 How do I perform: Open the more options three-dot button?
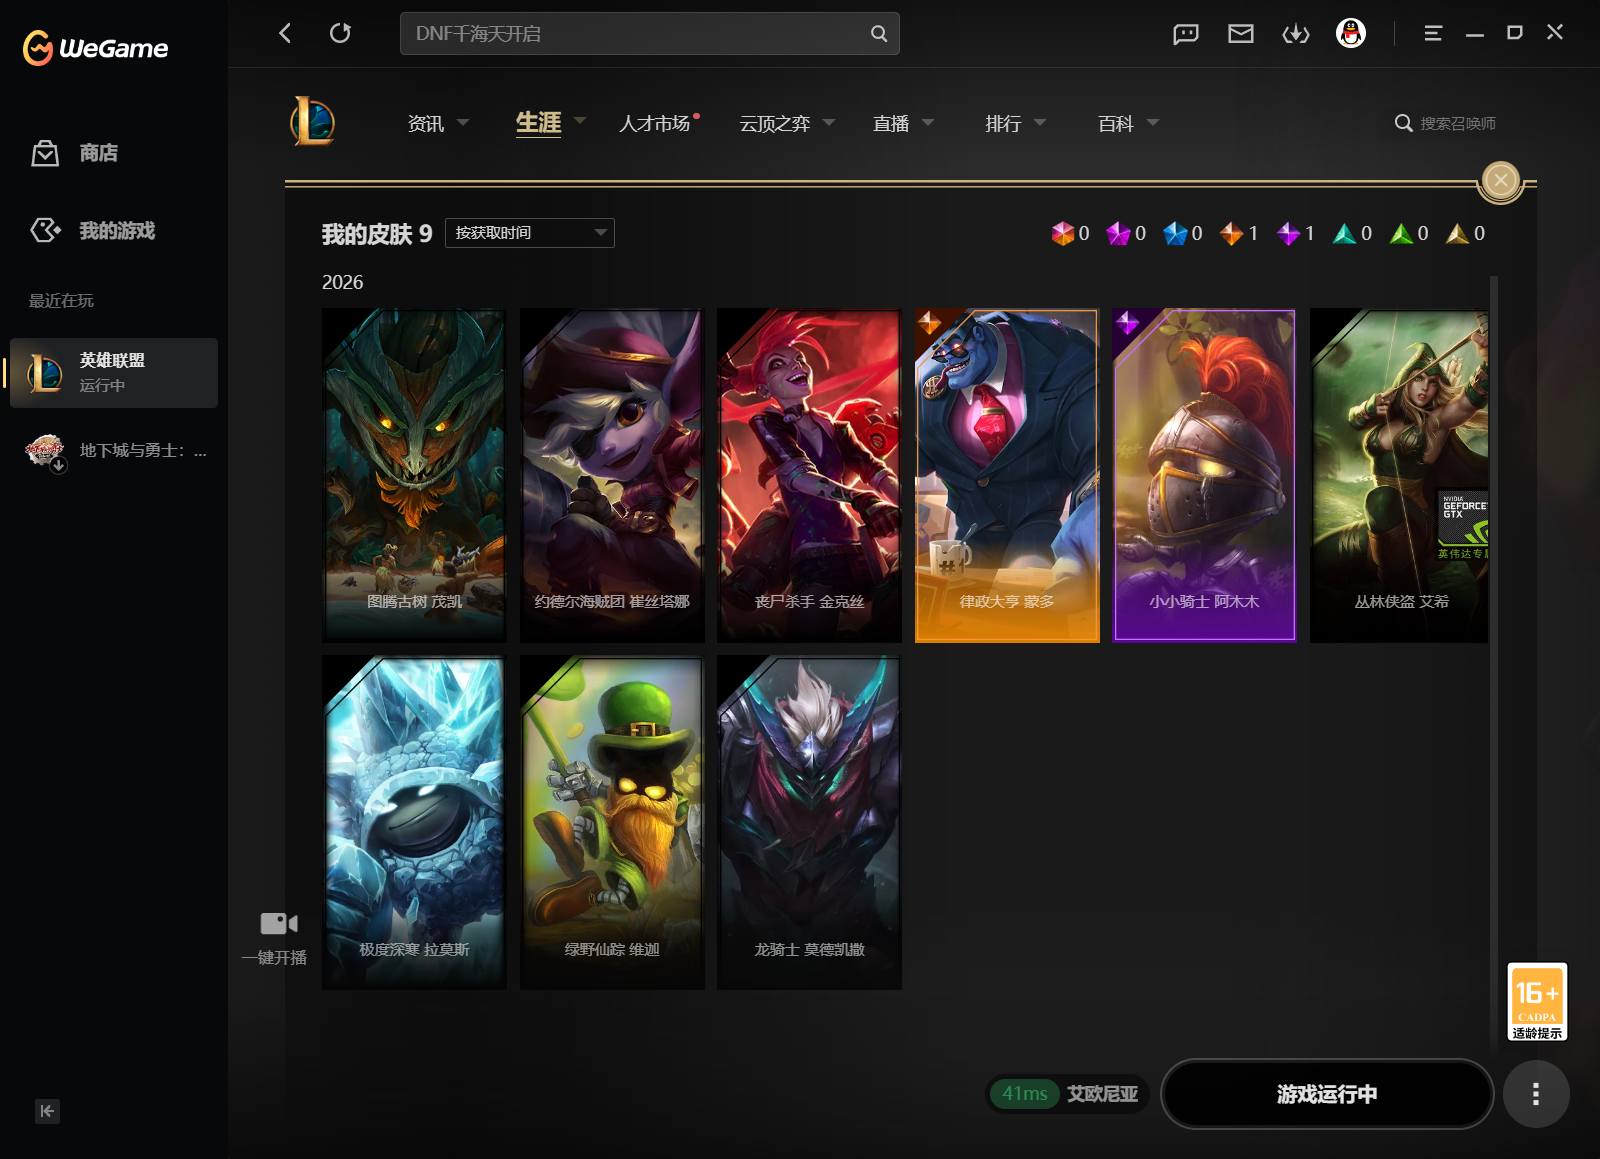point(1536,1094)
